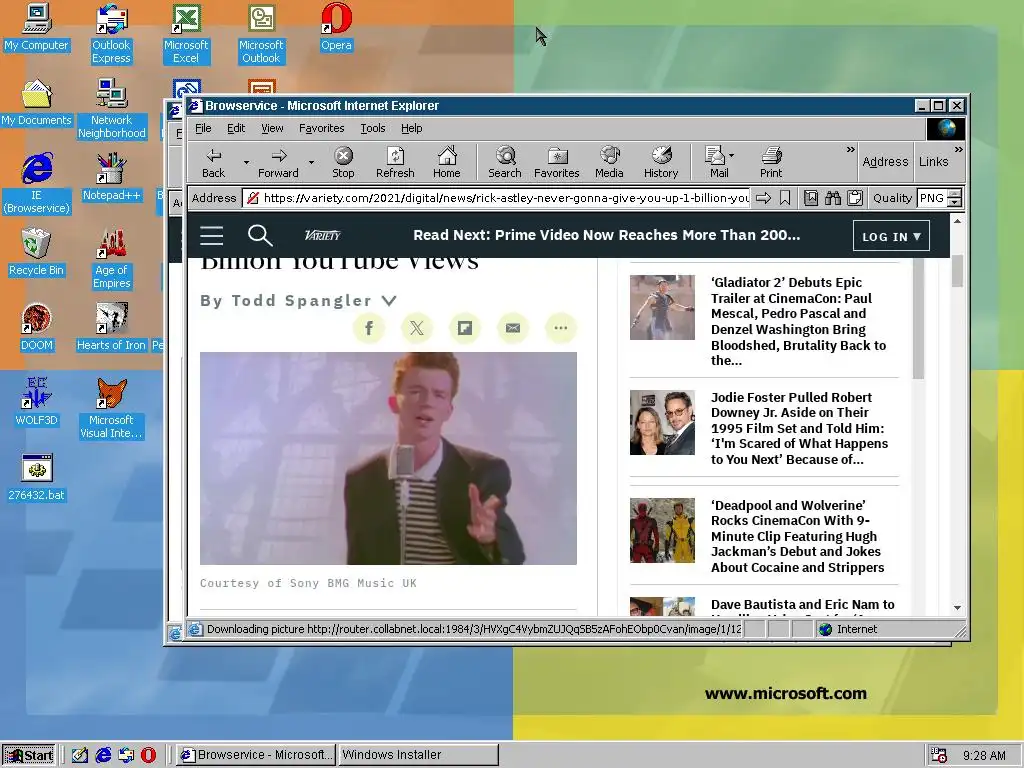Open the Dave Bautista and Eric Nam article
Image resolution: width=1024 pixels, height=768 pixels.
tap(803, 606)
